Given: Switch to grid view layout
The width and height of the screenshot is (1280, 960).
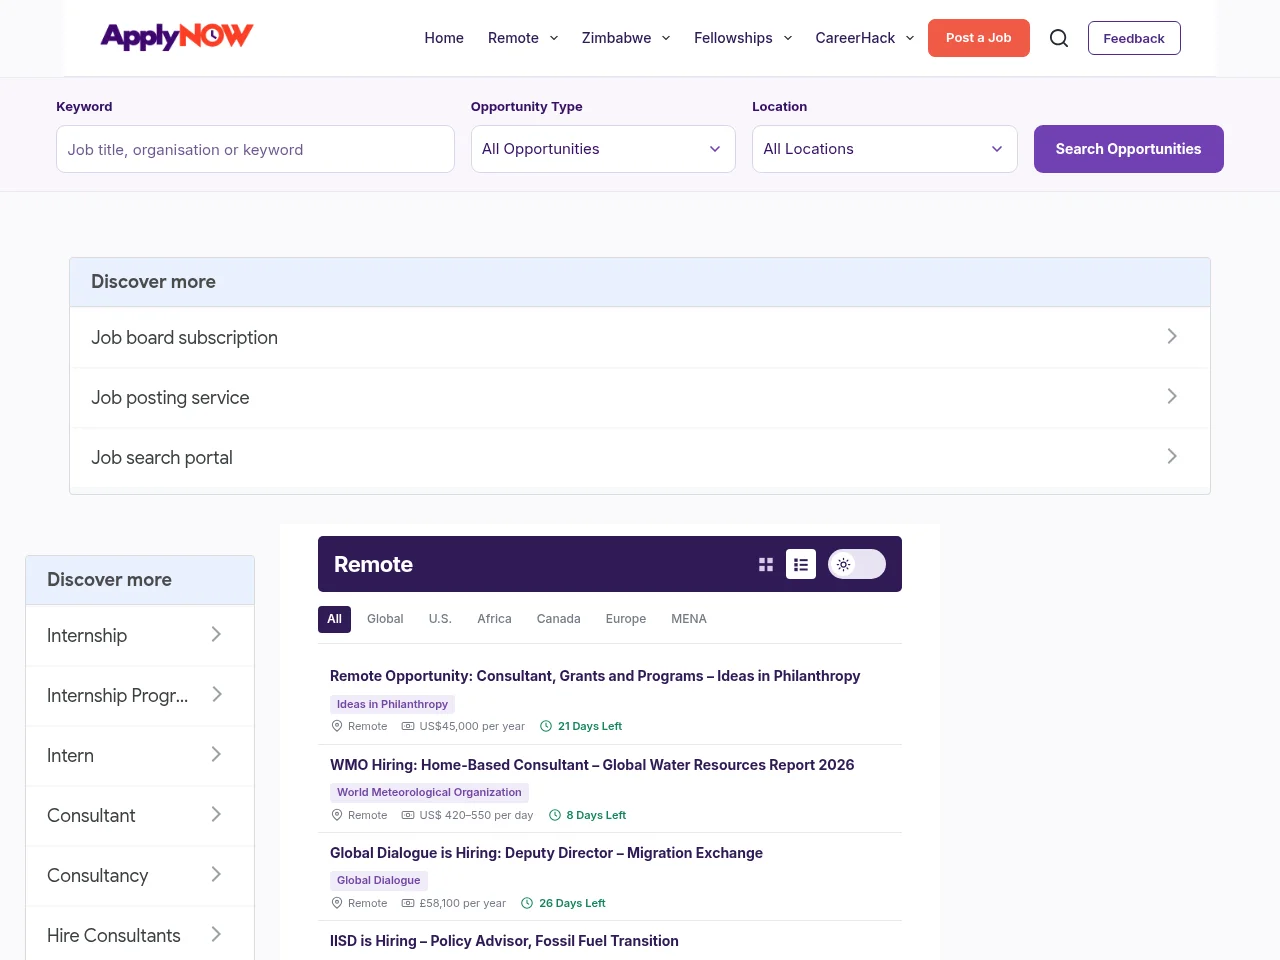Looking at the screenshot, I should [x=766, y=564].
